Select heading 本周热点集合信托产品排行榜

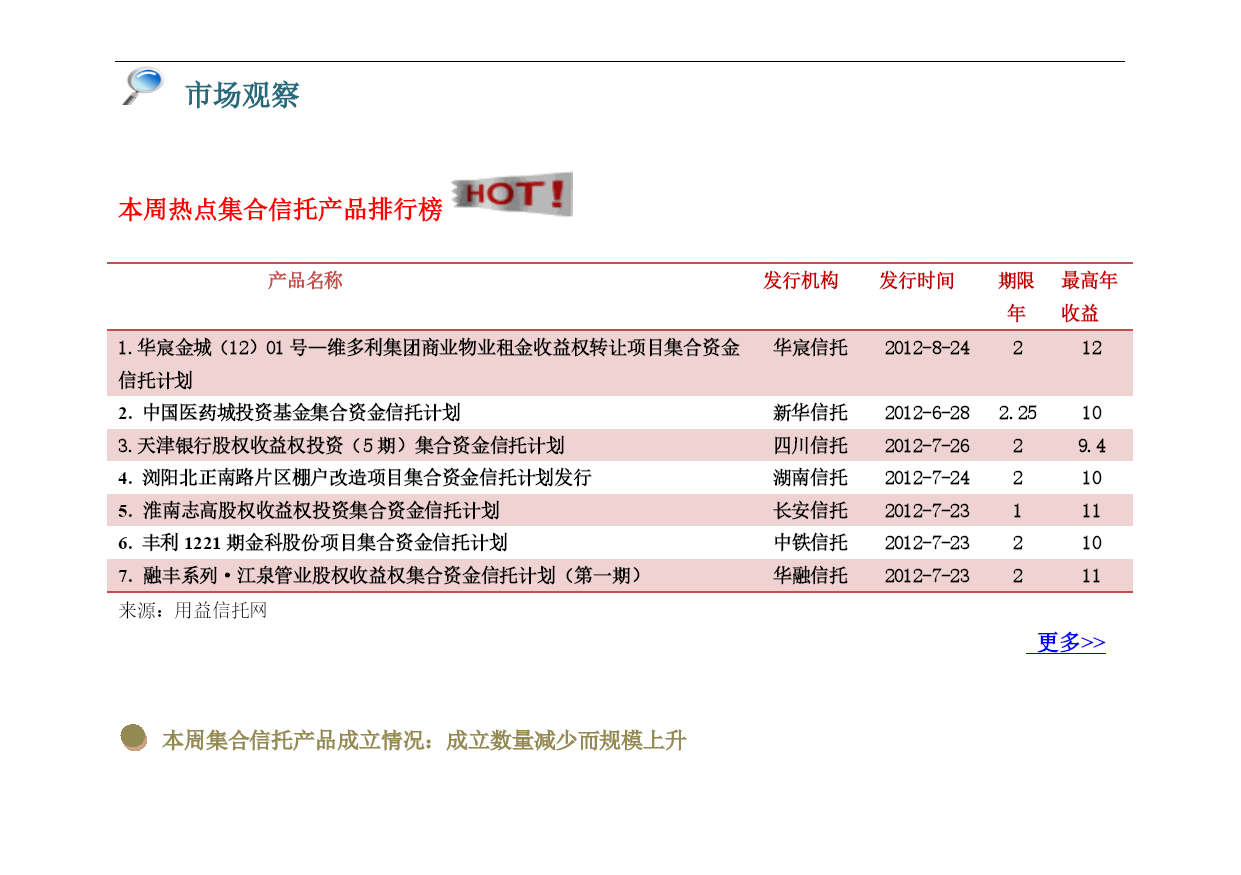click(280, 210)
